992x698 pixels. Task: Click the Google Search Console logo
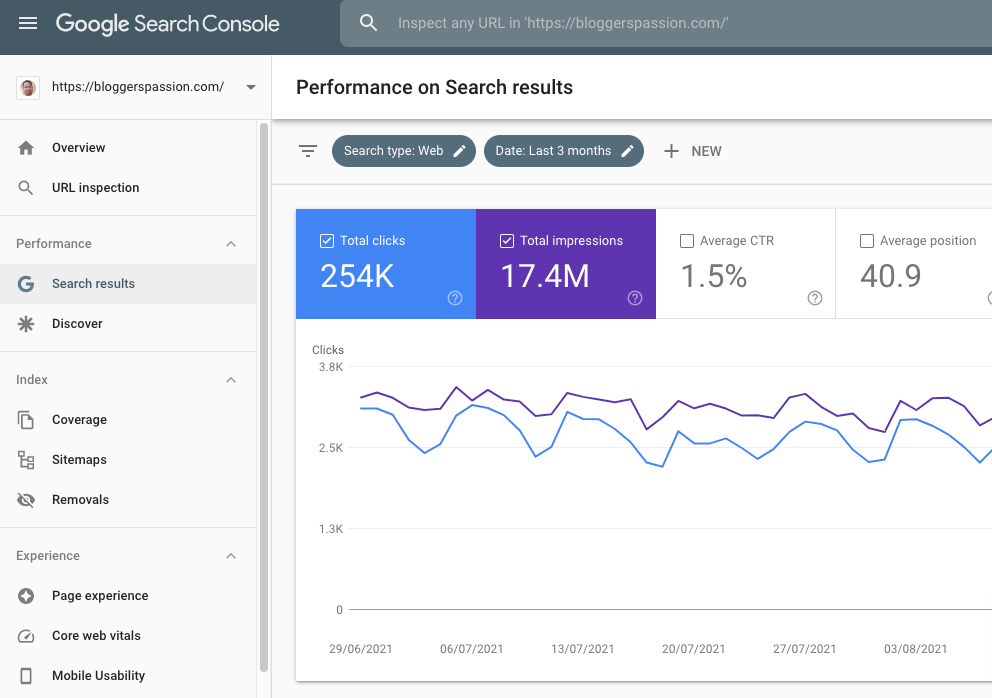pos(168,23)
